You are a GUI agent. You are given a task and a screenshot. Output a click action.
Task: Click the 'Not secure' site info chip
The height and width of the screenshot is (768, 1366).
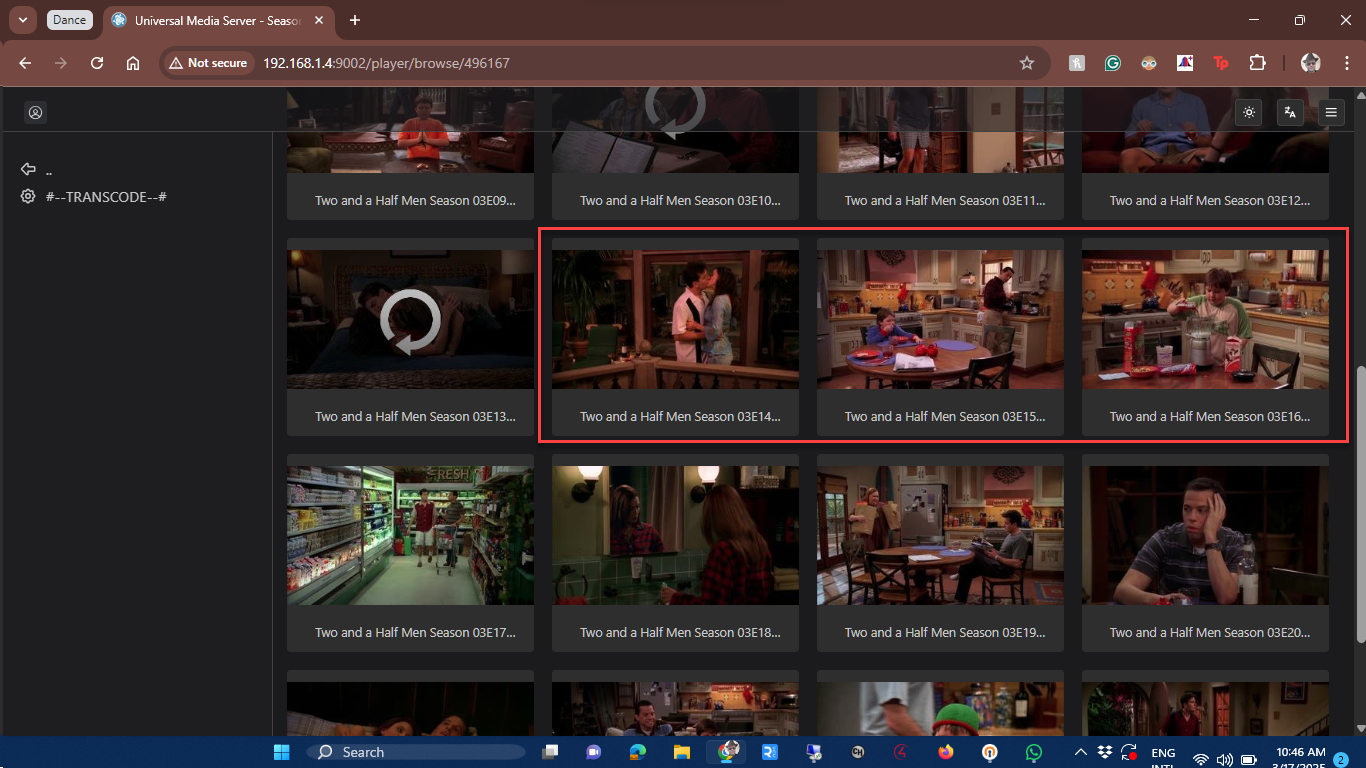(x=208, y=63)
